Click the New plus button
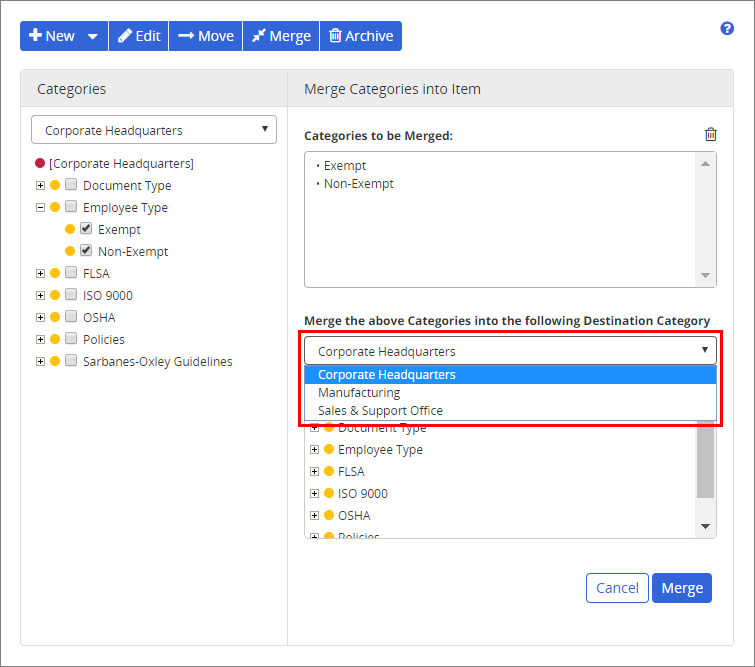This screenshot has width=755, height=667. 52,36
